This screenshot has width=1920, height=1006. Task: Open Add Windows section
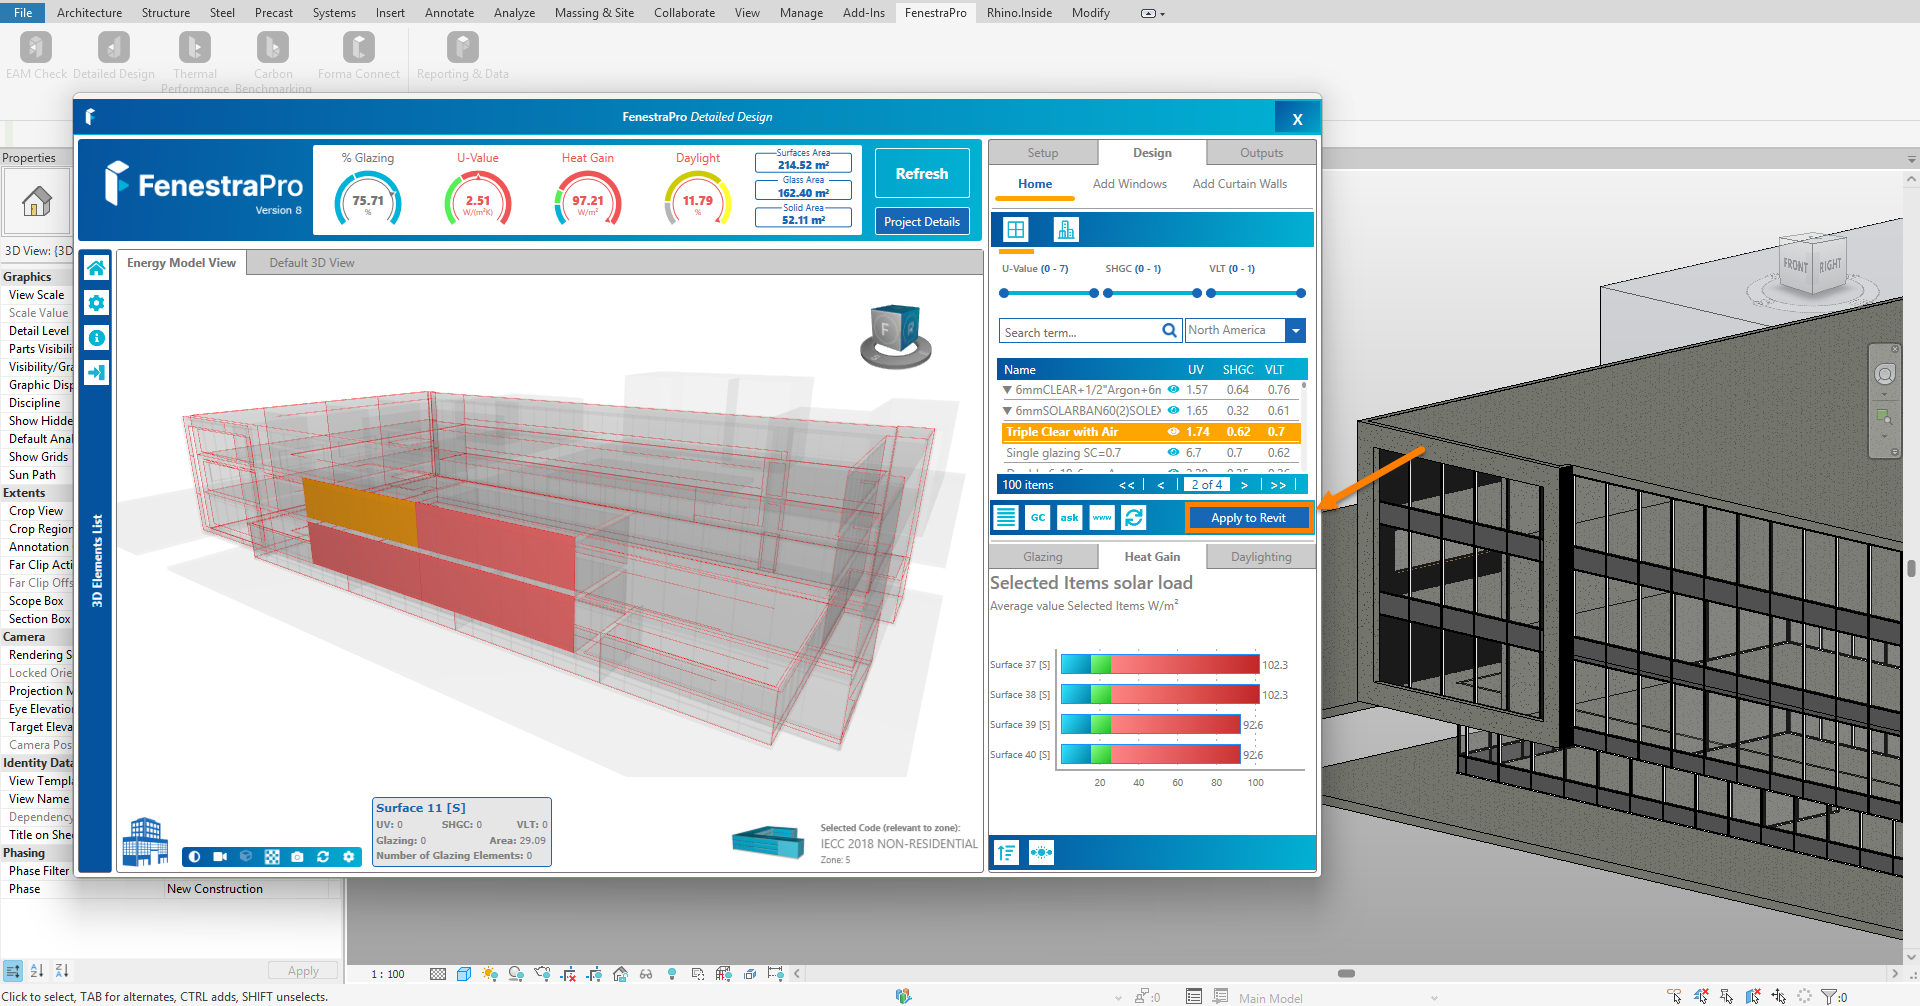[1129, 184]
